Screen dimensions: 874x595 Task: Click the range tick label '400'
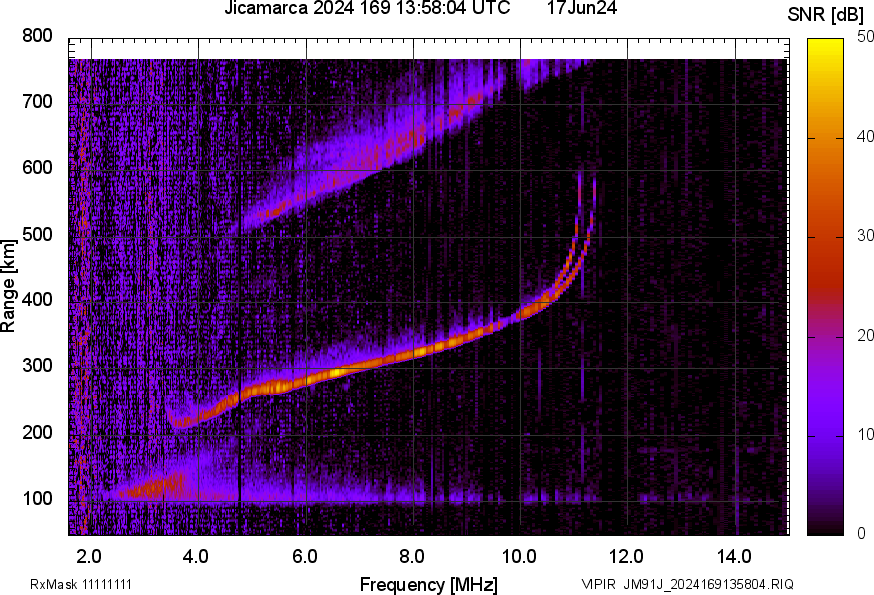pyautogui.click(x=37, y=300)
